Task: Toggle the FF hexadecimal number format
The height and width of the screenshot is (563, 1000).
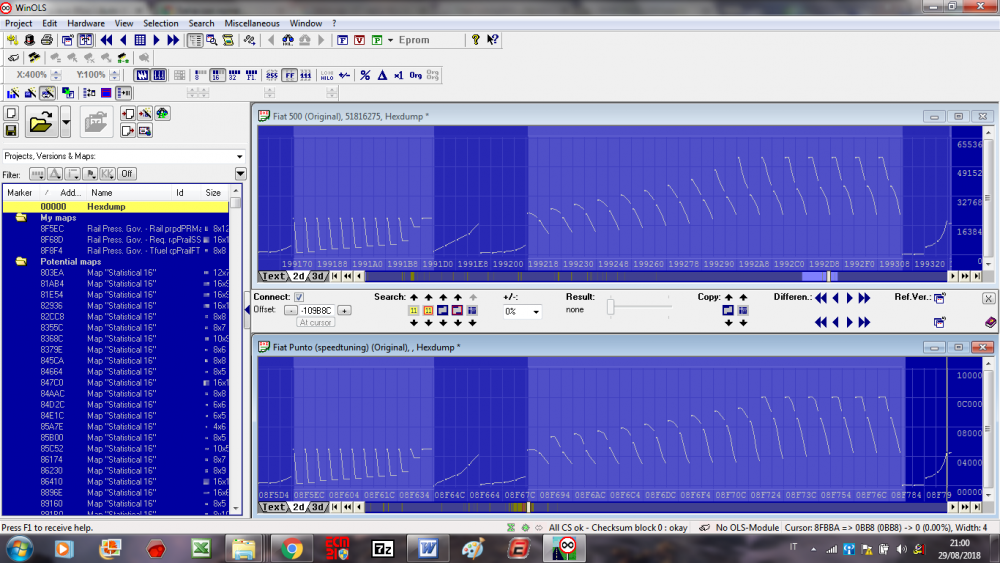Action: tap(290, 75)
